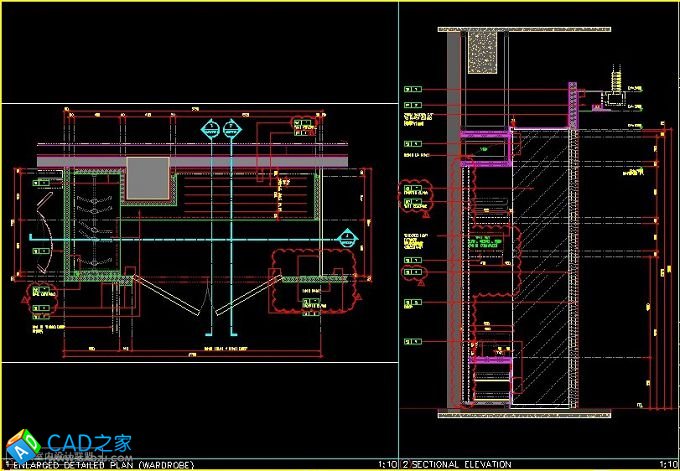
Task: Click the cyan section marker at the plan's right edge
Action: (x=346, y=237)
